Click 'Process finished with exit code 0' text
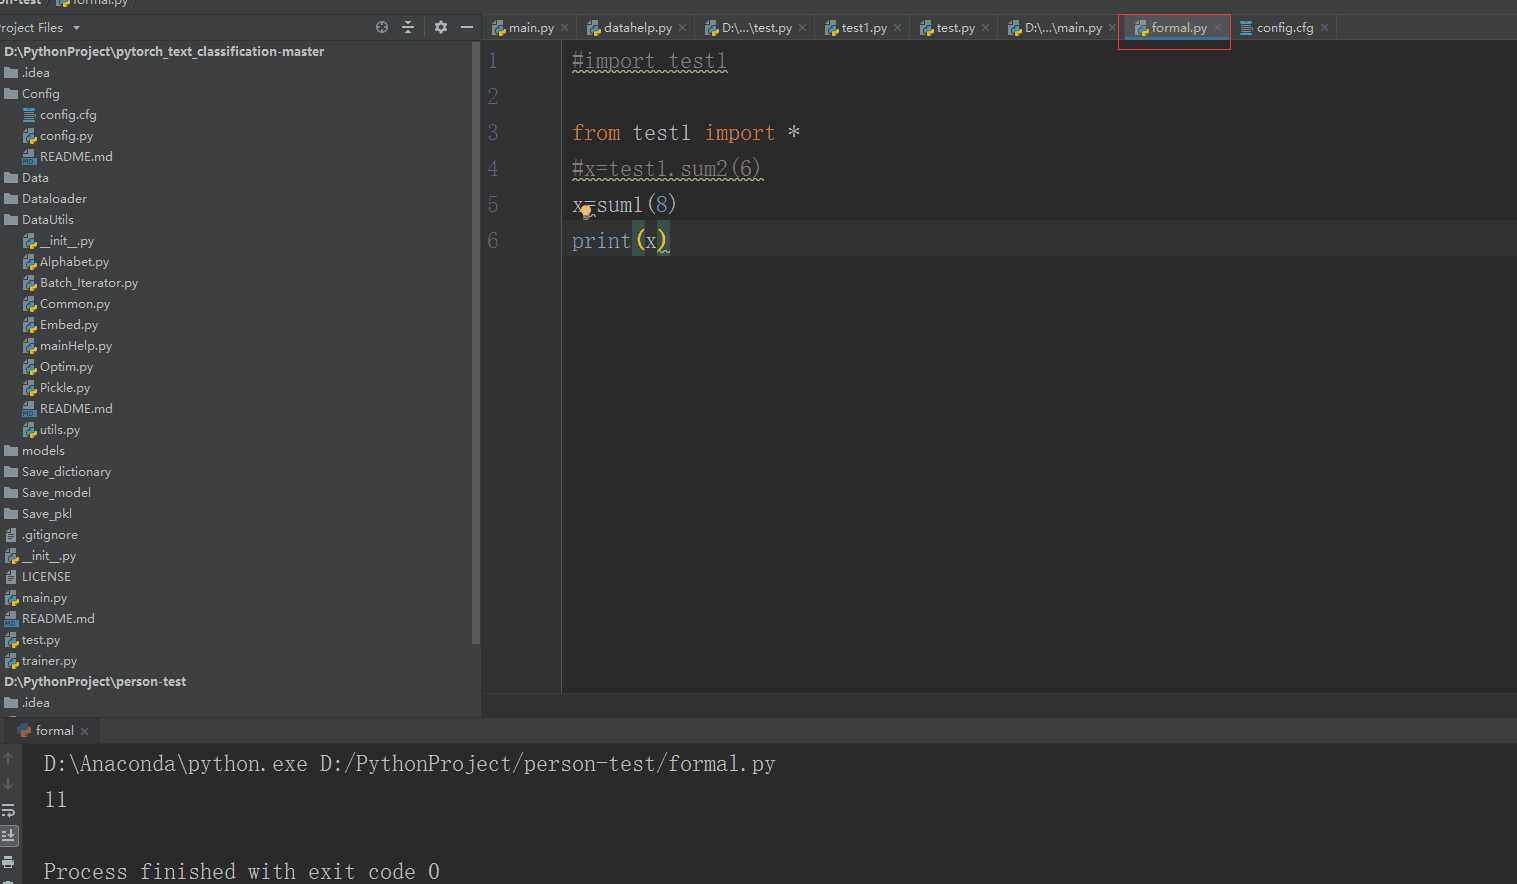1517x884 pixels. [x=241, y=872]
